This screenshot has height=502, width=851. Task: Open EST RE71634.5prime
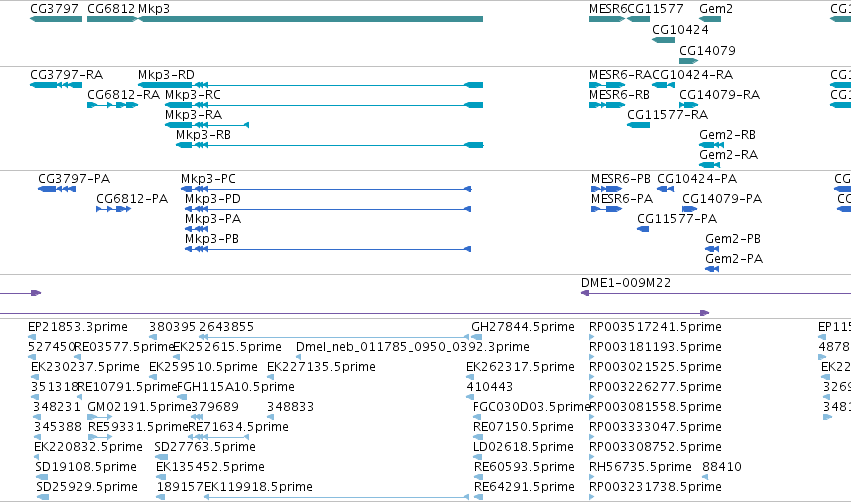tap(218, 437)
